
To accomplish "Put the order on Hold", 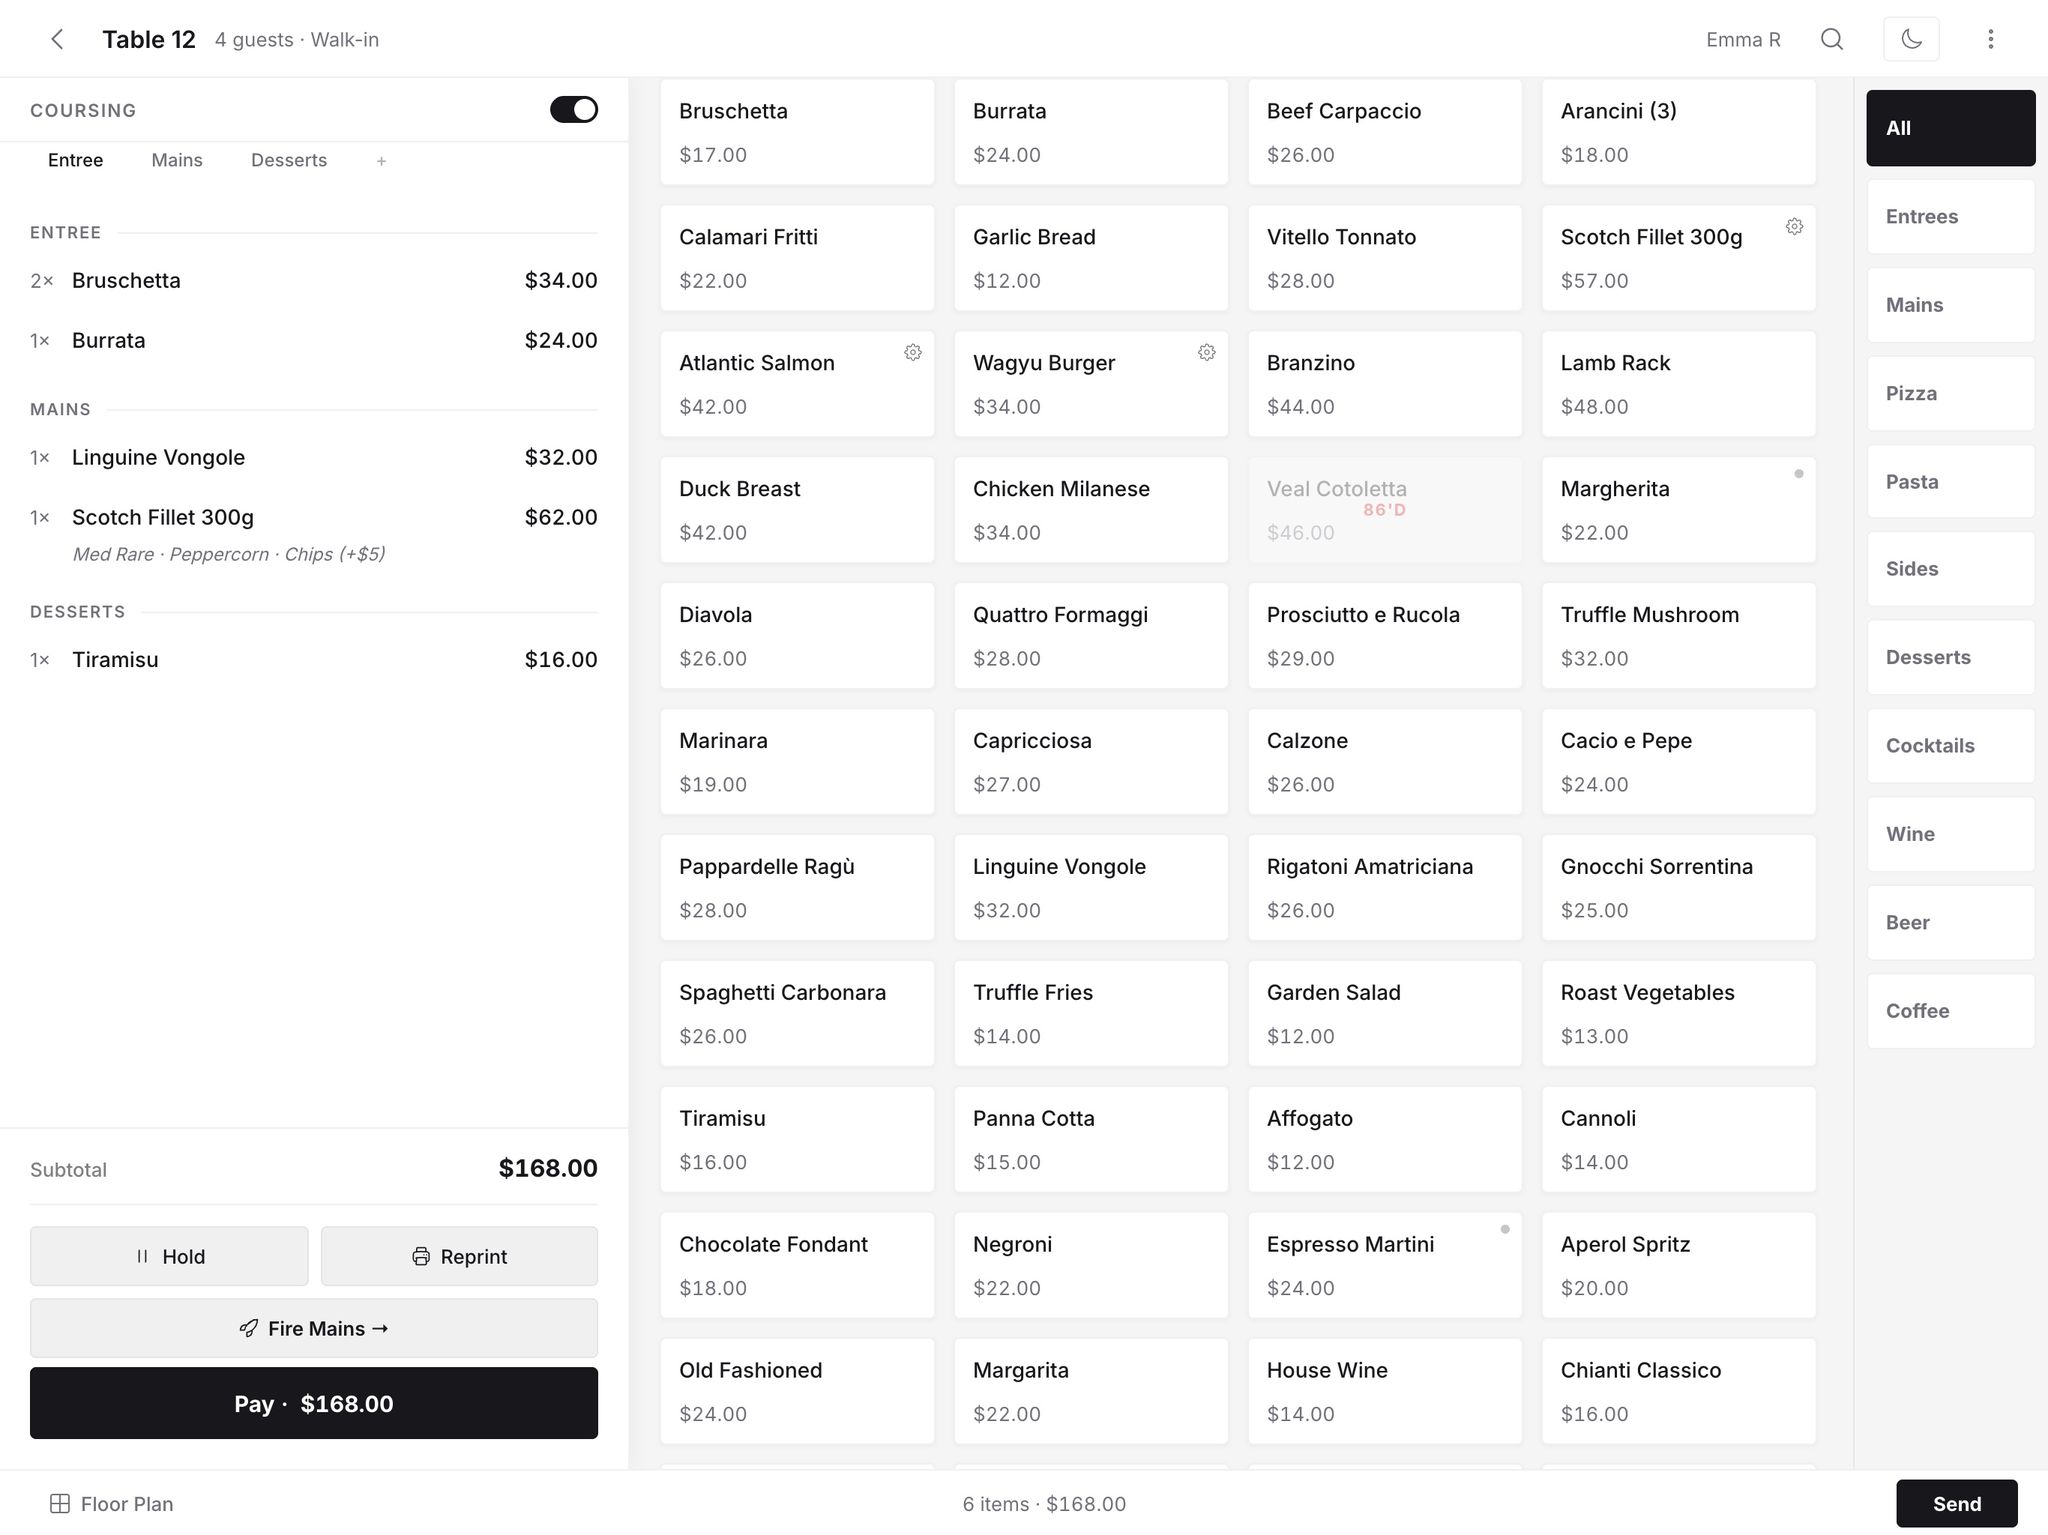I will coord(169,1256).
